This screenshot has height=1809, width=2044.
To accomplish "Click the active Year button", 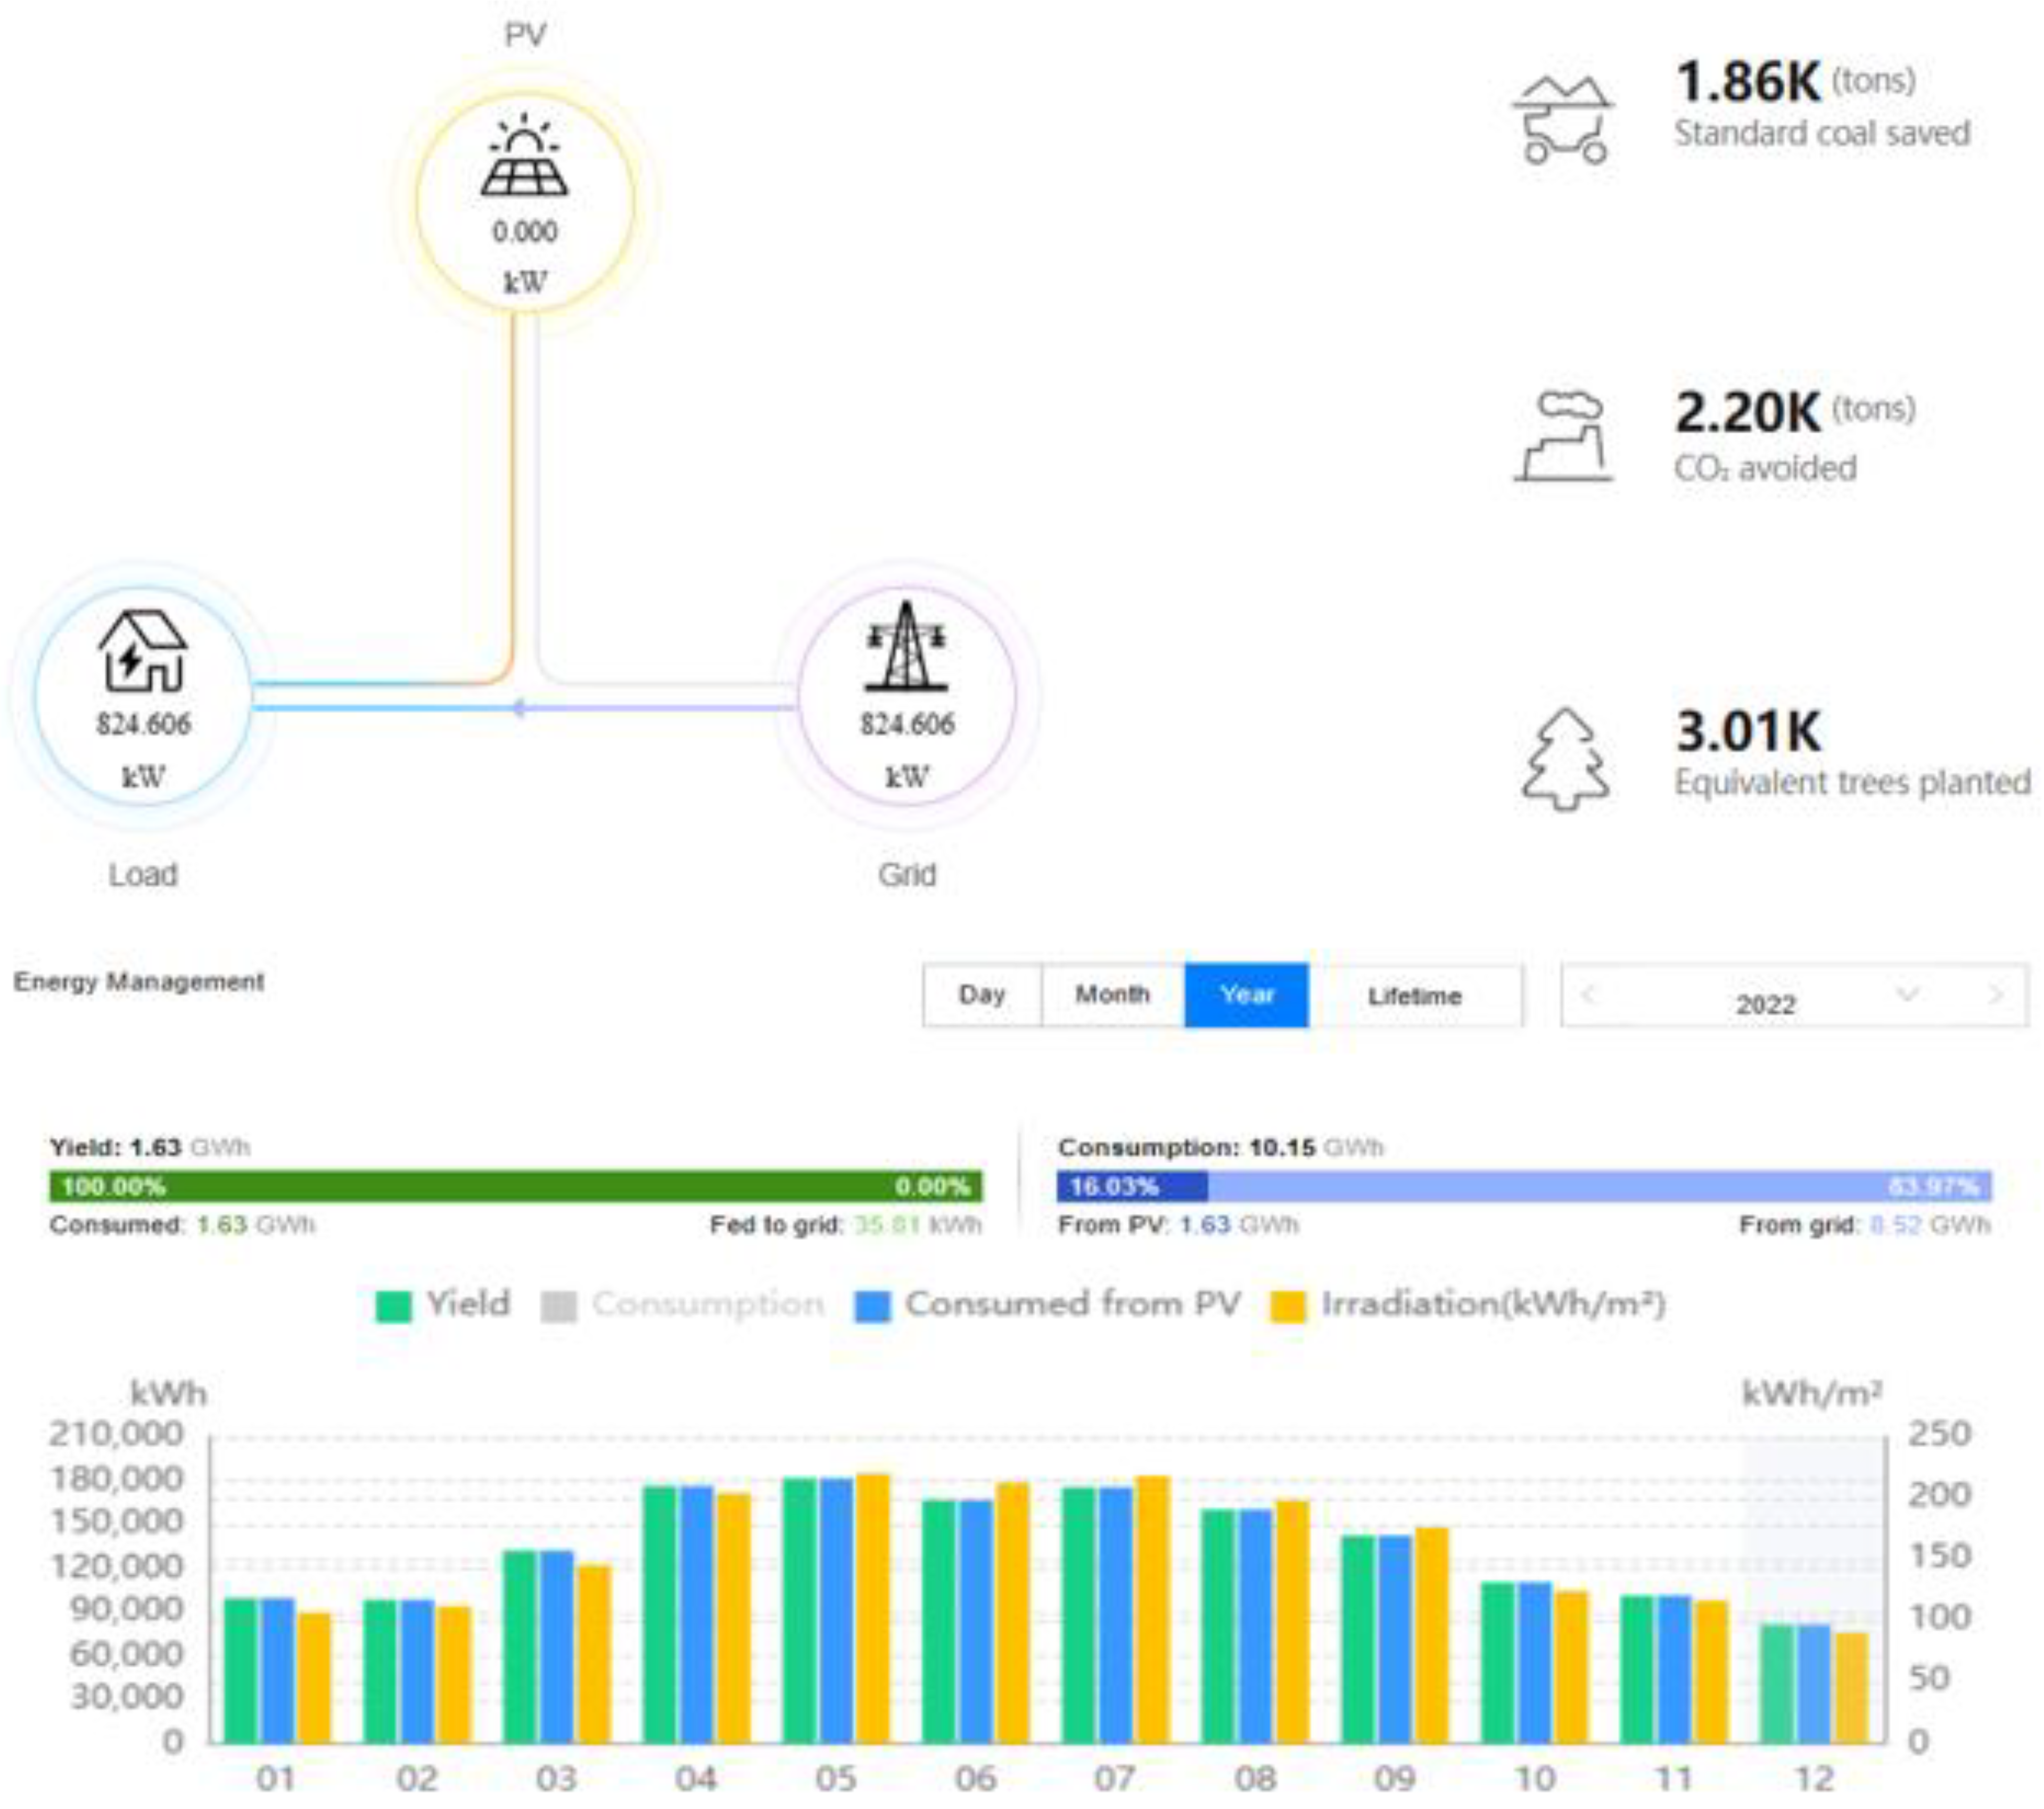I will (1246, 995).
